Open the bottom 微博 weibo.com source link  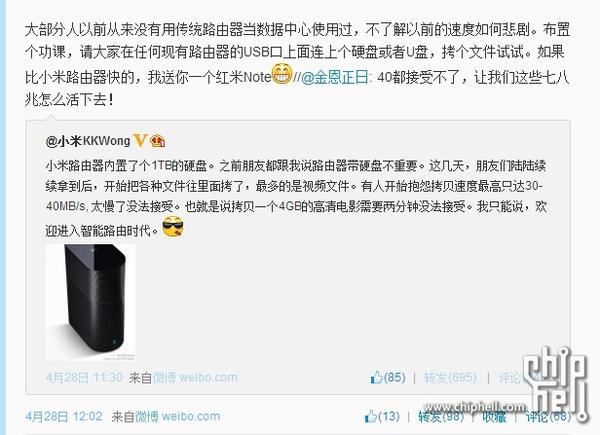click(x=178, y=416)
